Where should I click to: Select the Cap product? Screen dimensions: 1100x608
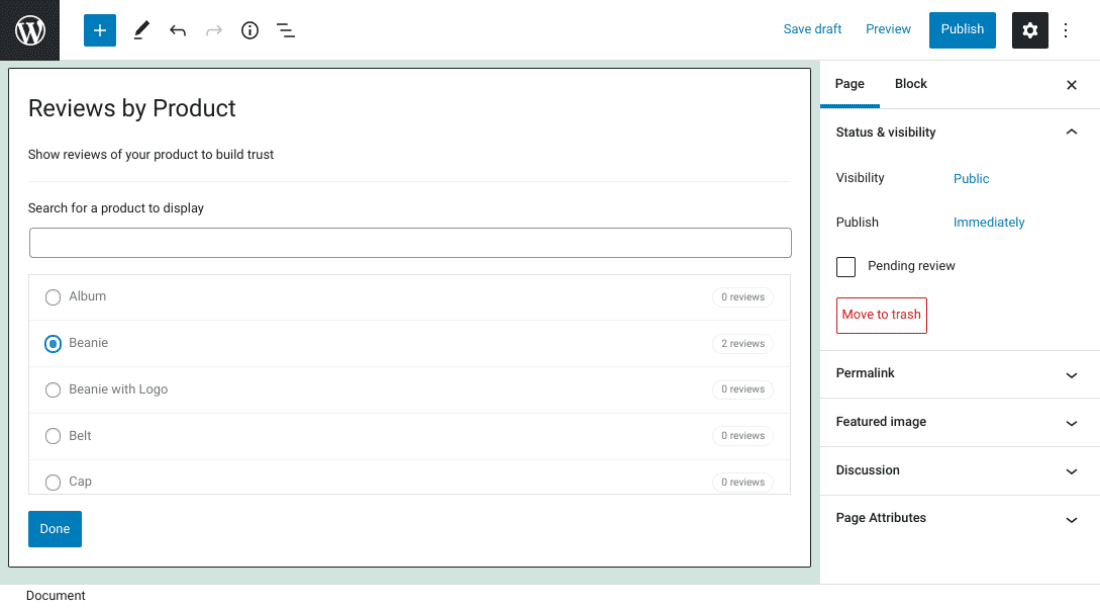(x=52, y=482)
